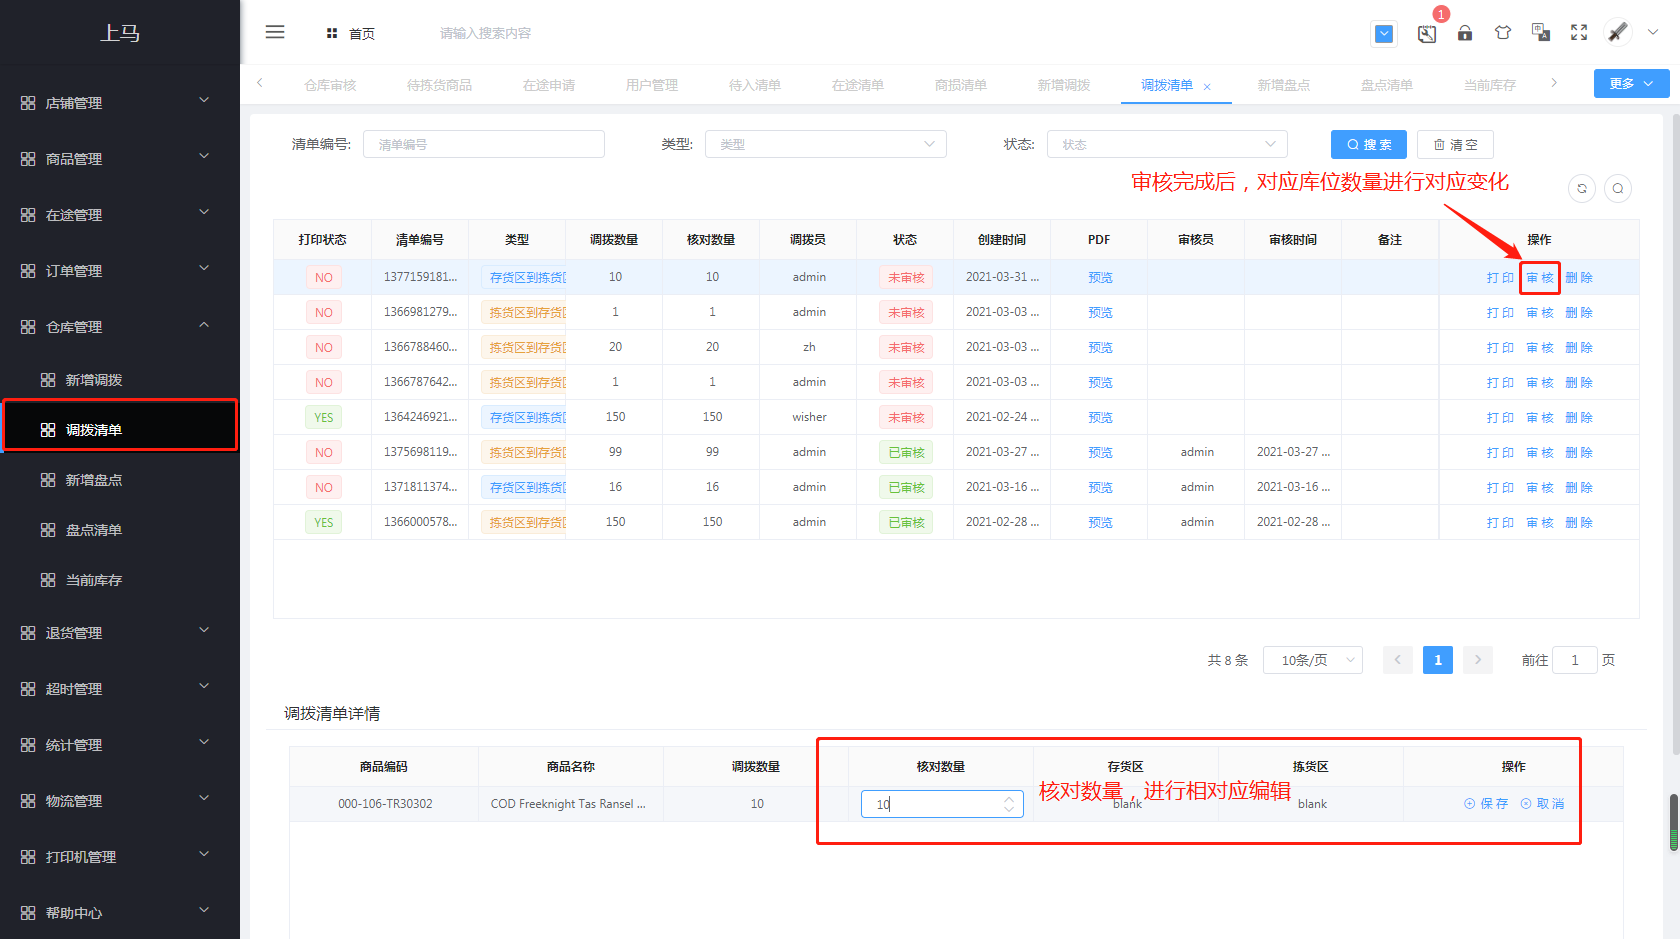Refresh the table with the circular refresh icon
This screenshot has width=1680, height=939.
tap(1582, 188)
